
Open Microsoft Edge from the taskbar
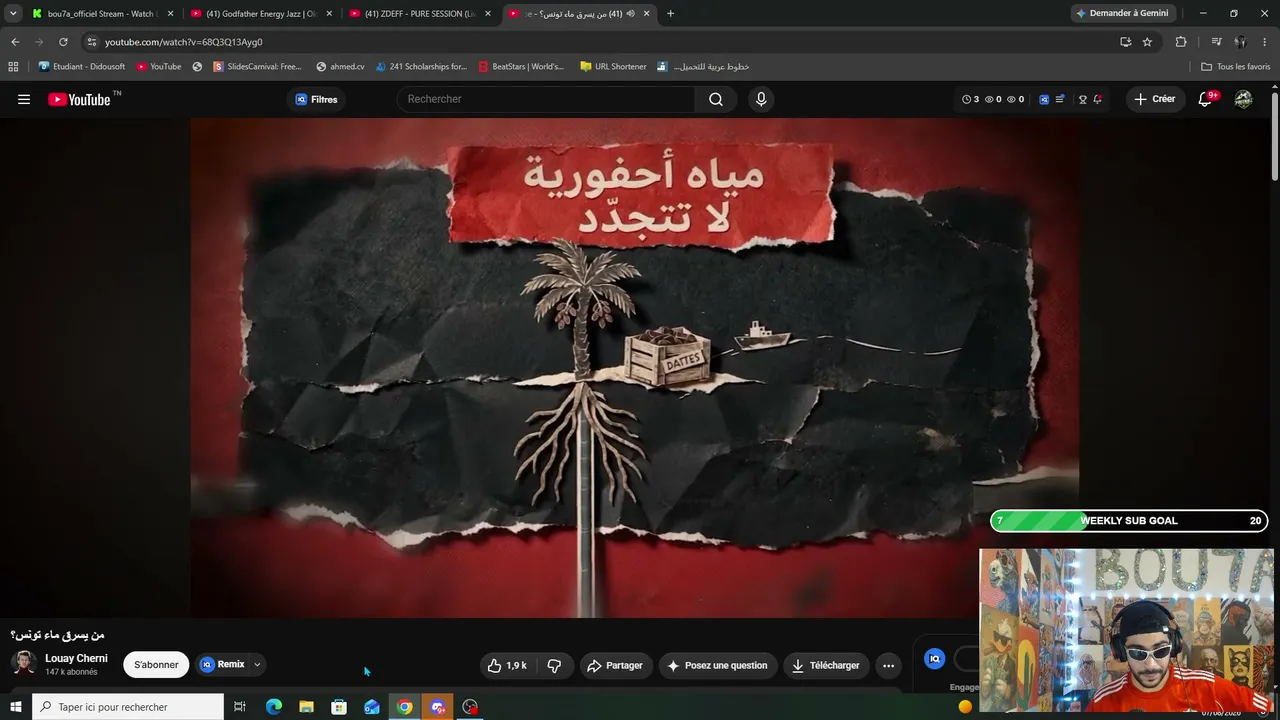(273, 707)
